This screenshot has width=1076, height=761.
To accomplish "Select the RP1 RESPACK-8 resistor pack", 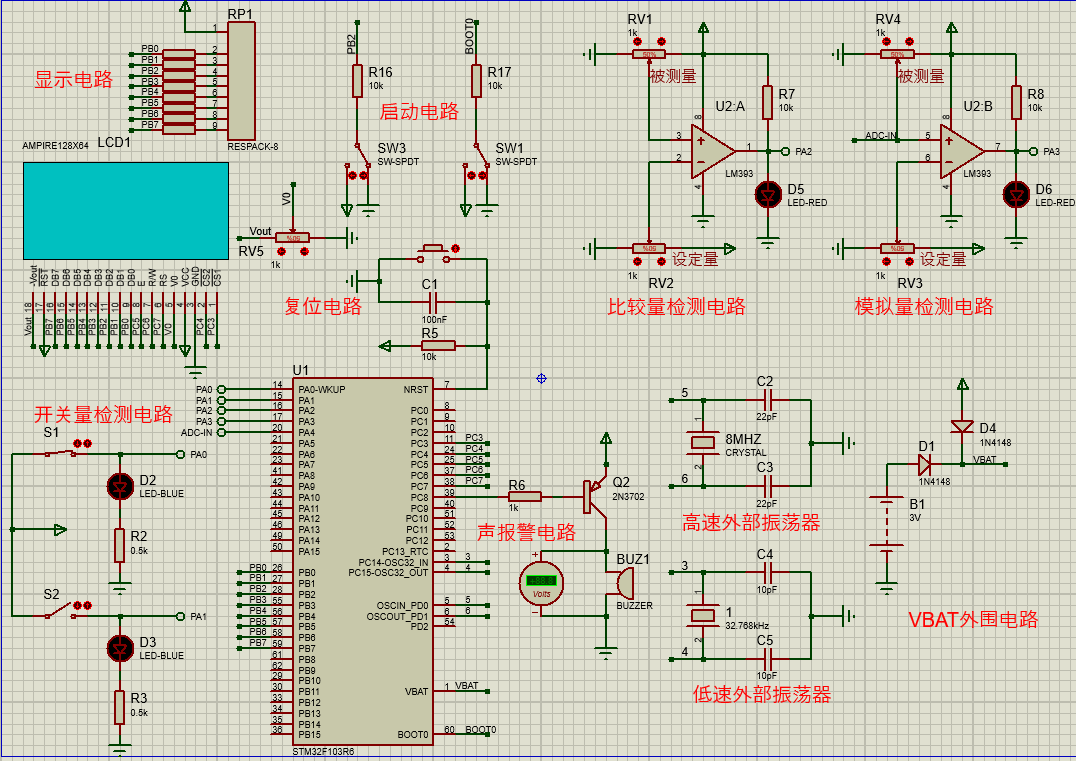I will point(241,81).
